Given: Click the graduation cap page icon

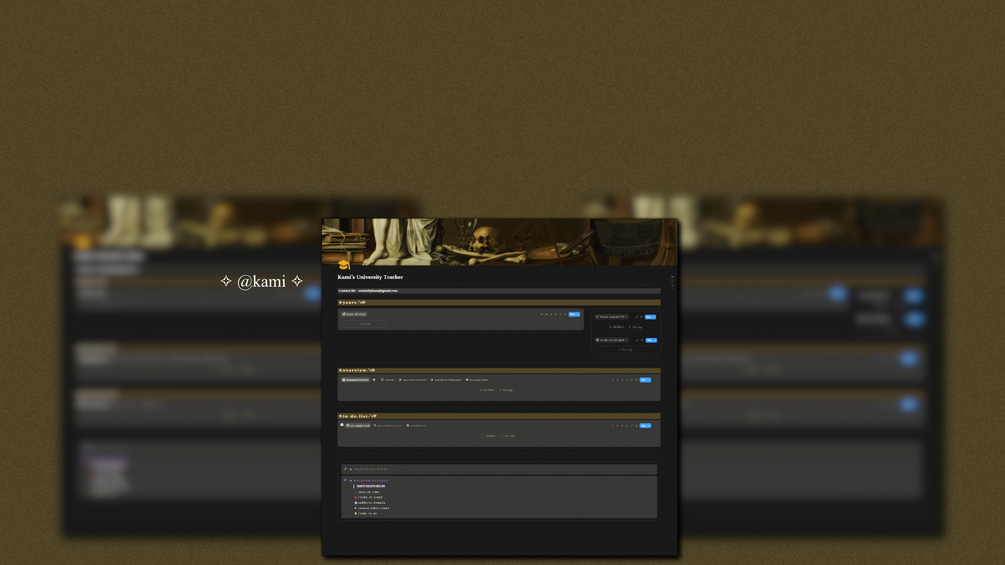Looking at the screenshot, I should [x=344, y=265].
